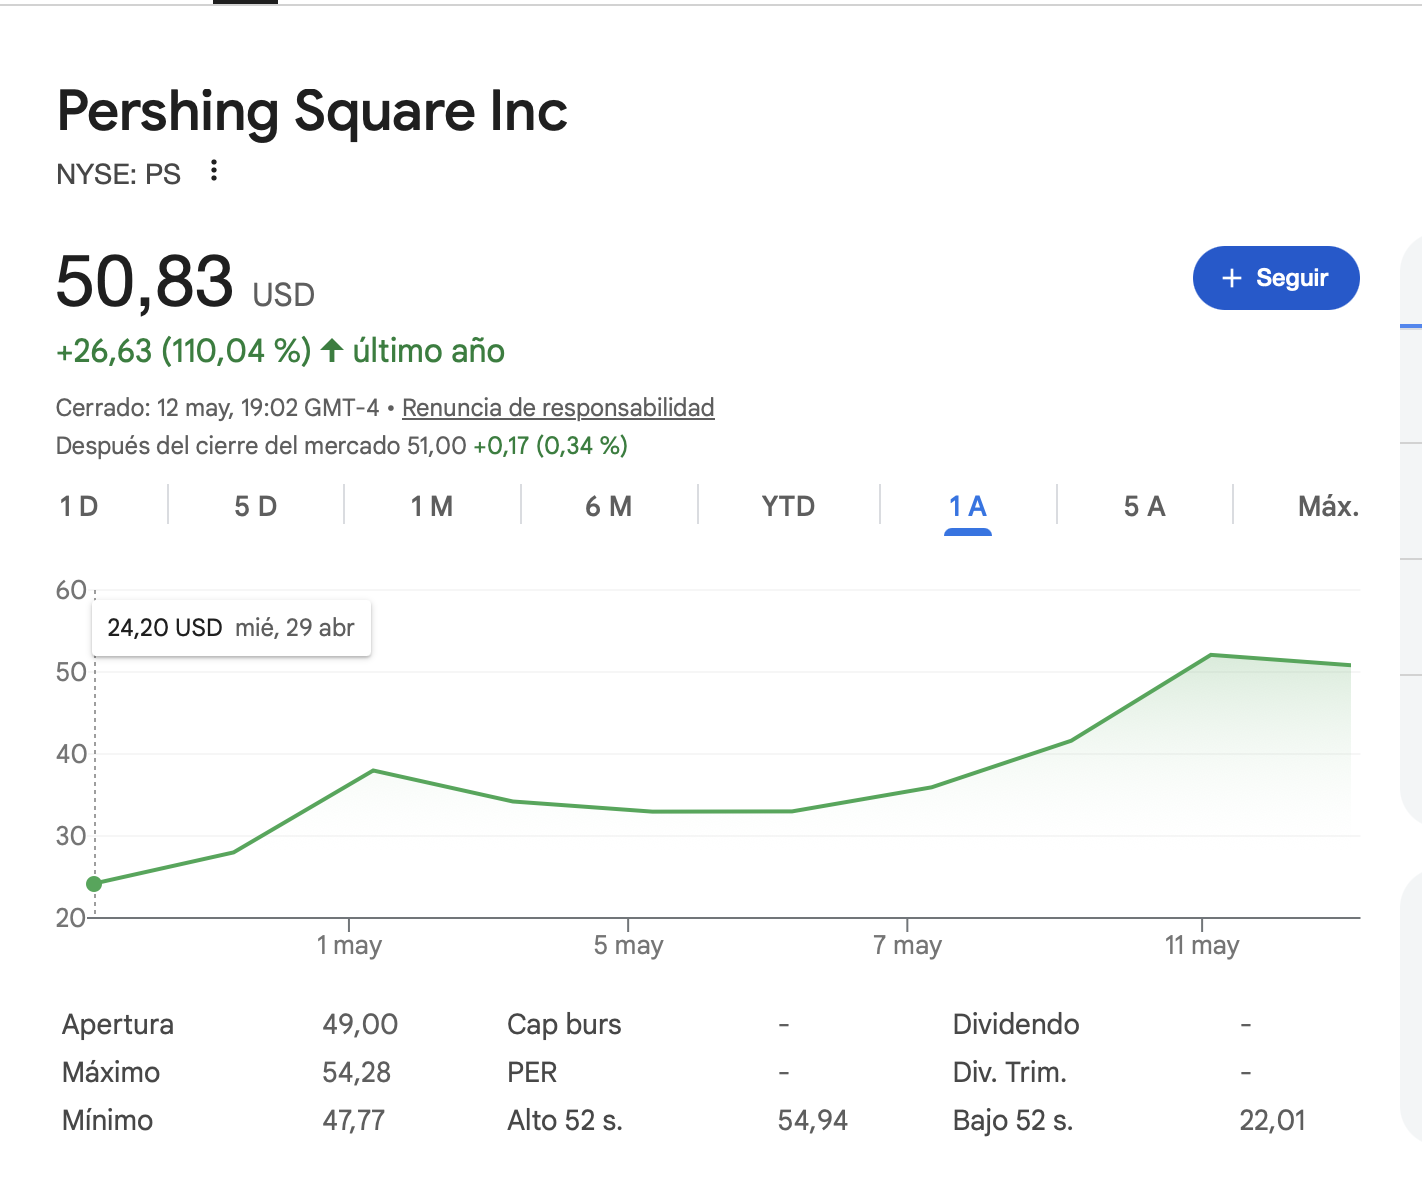1422x1178 pixels.
Task: Click the plus icon in Seguir button
Action: 1232,278
